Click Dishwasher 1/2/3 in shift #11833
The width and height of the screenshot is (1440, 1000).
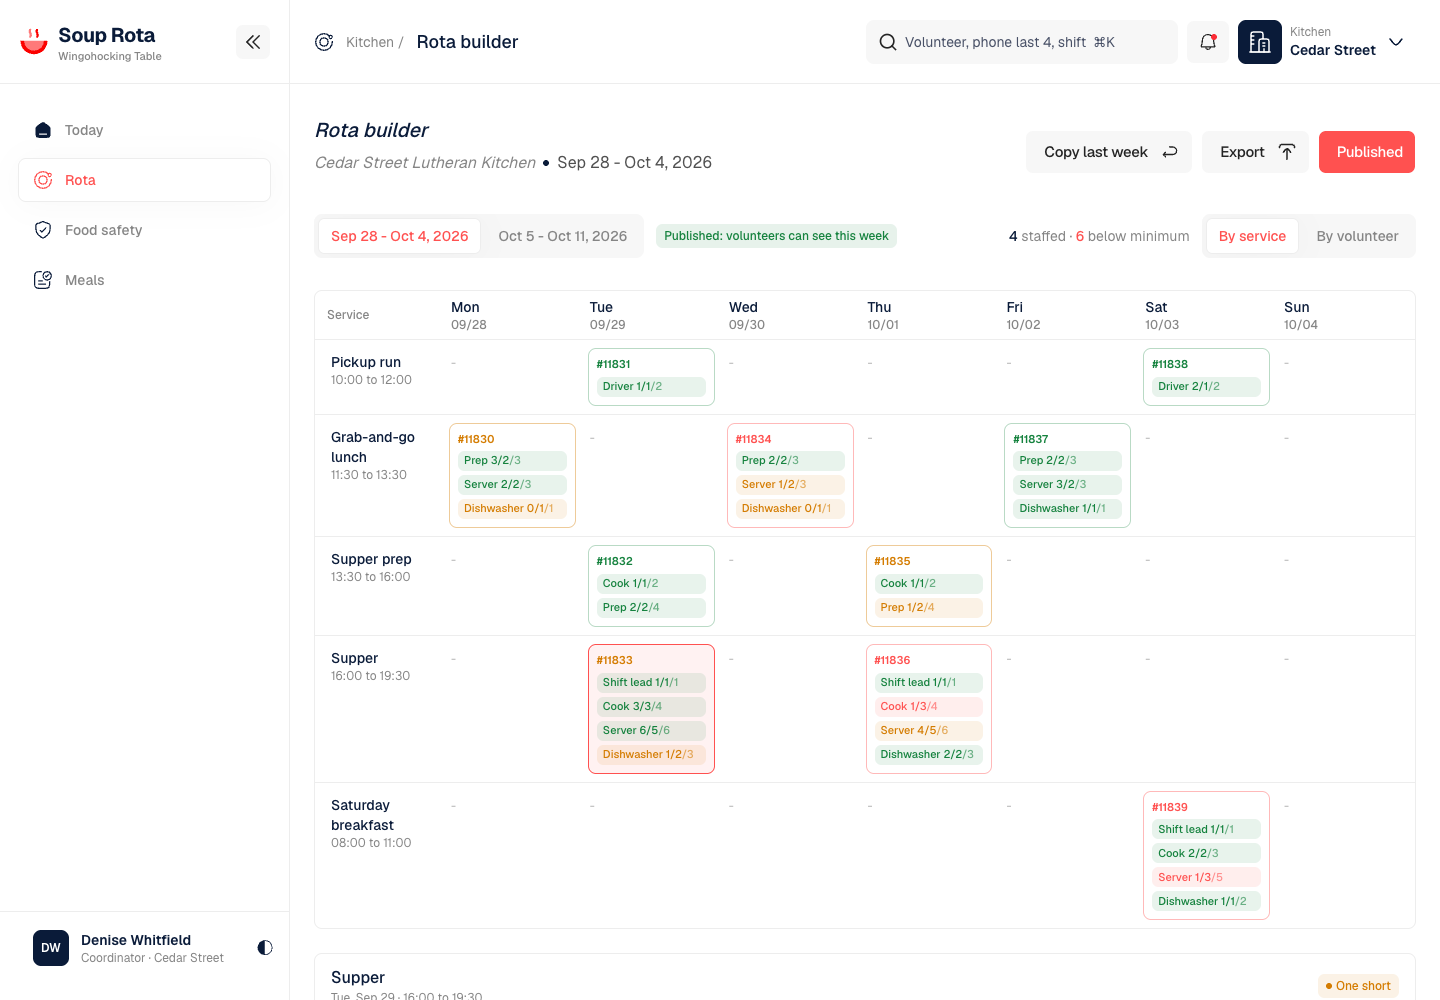coord(651,754)
